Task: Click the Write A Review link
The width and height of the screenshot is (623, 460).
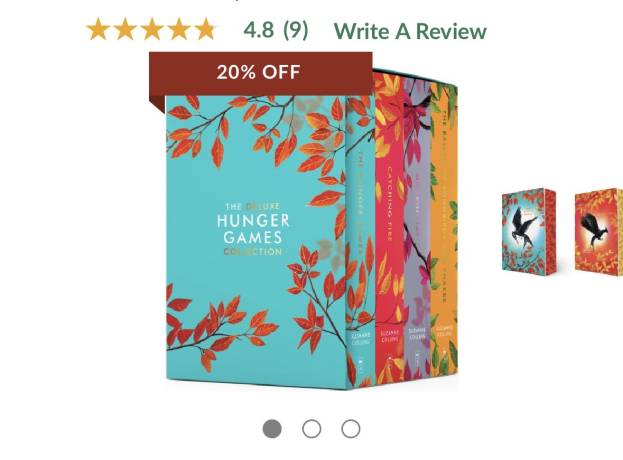Action: click(410, 31)
